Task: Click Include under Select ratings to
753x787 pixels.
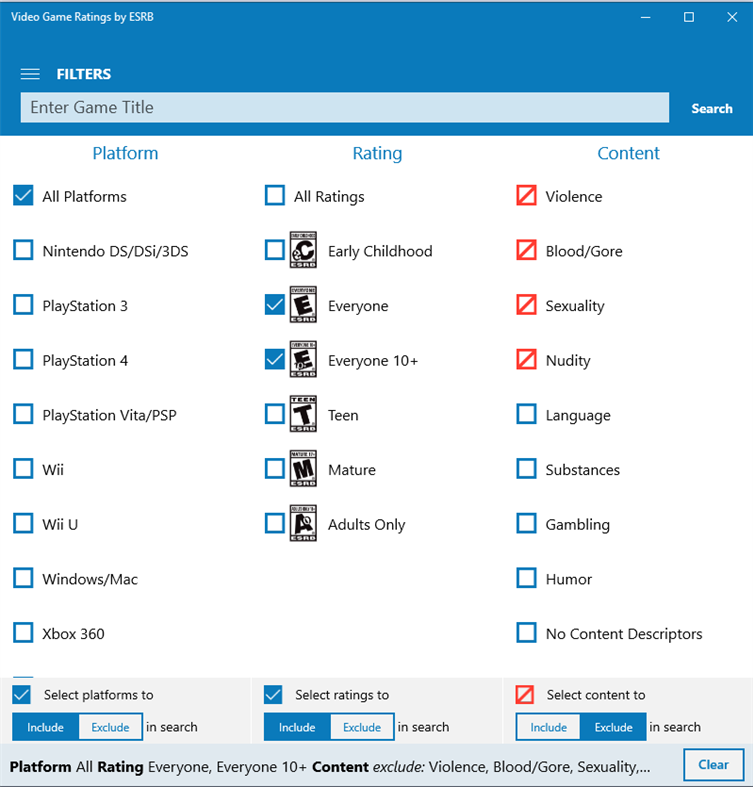Action: coord(297,727)
